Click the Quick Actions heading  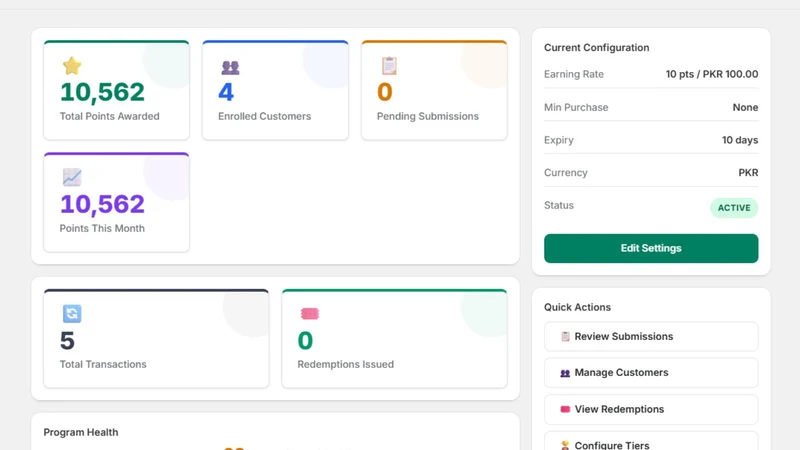pyautogui.click(x=577, y=307)
